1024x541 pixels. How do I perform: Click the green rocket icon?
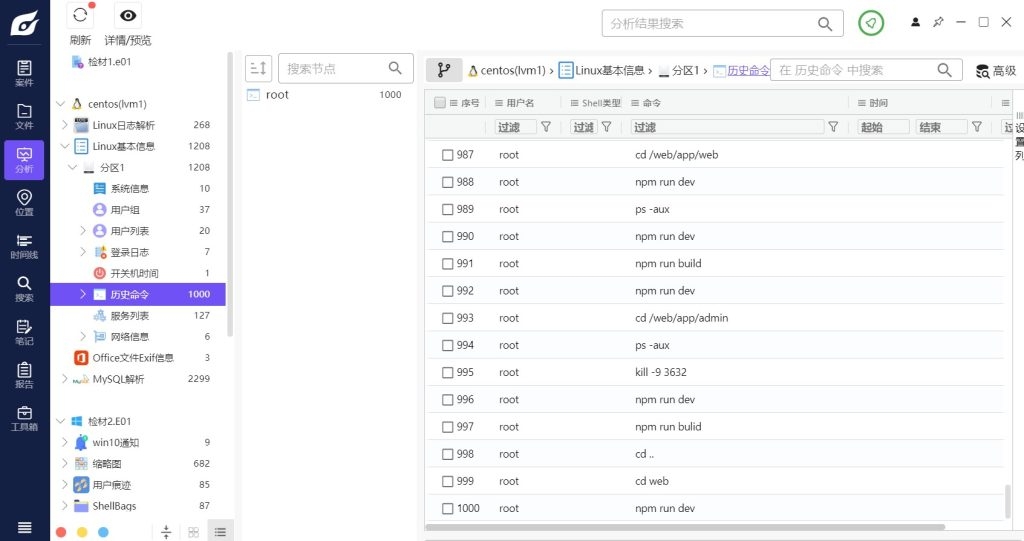tap(870, 23)
